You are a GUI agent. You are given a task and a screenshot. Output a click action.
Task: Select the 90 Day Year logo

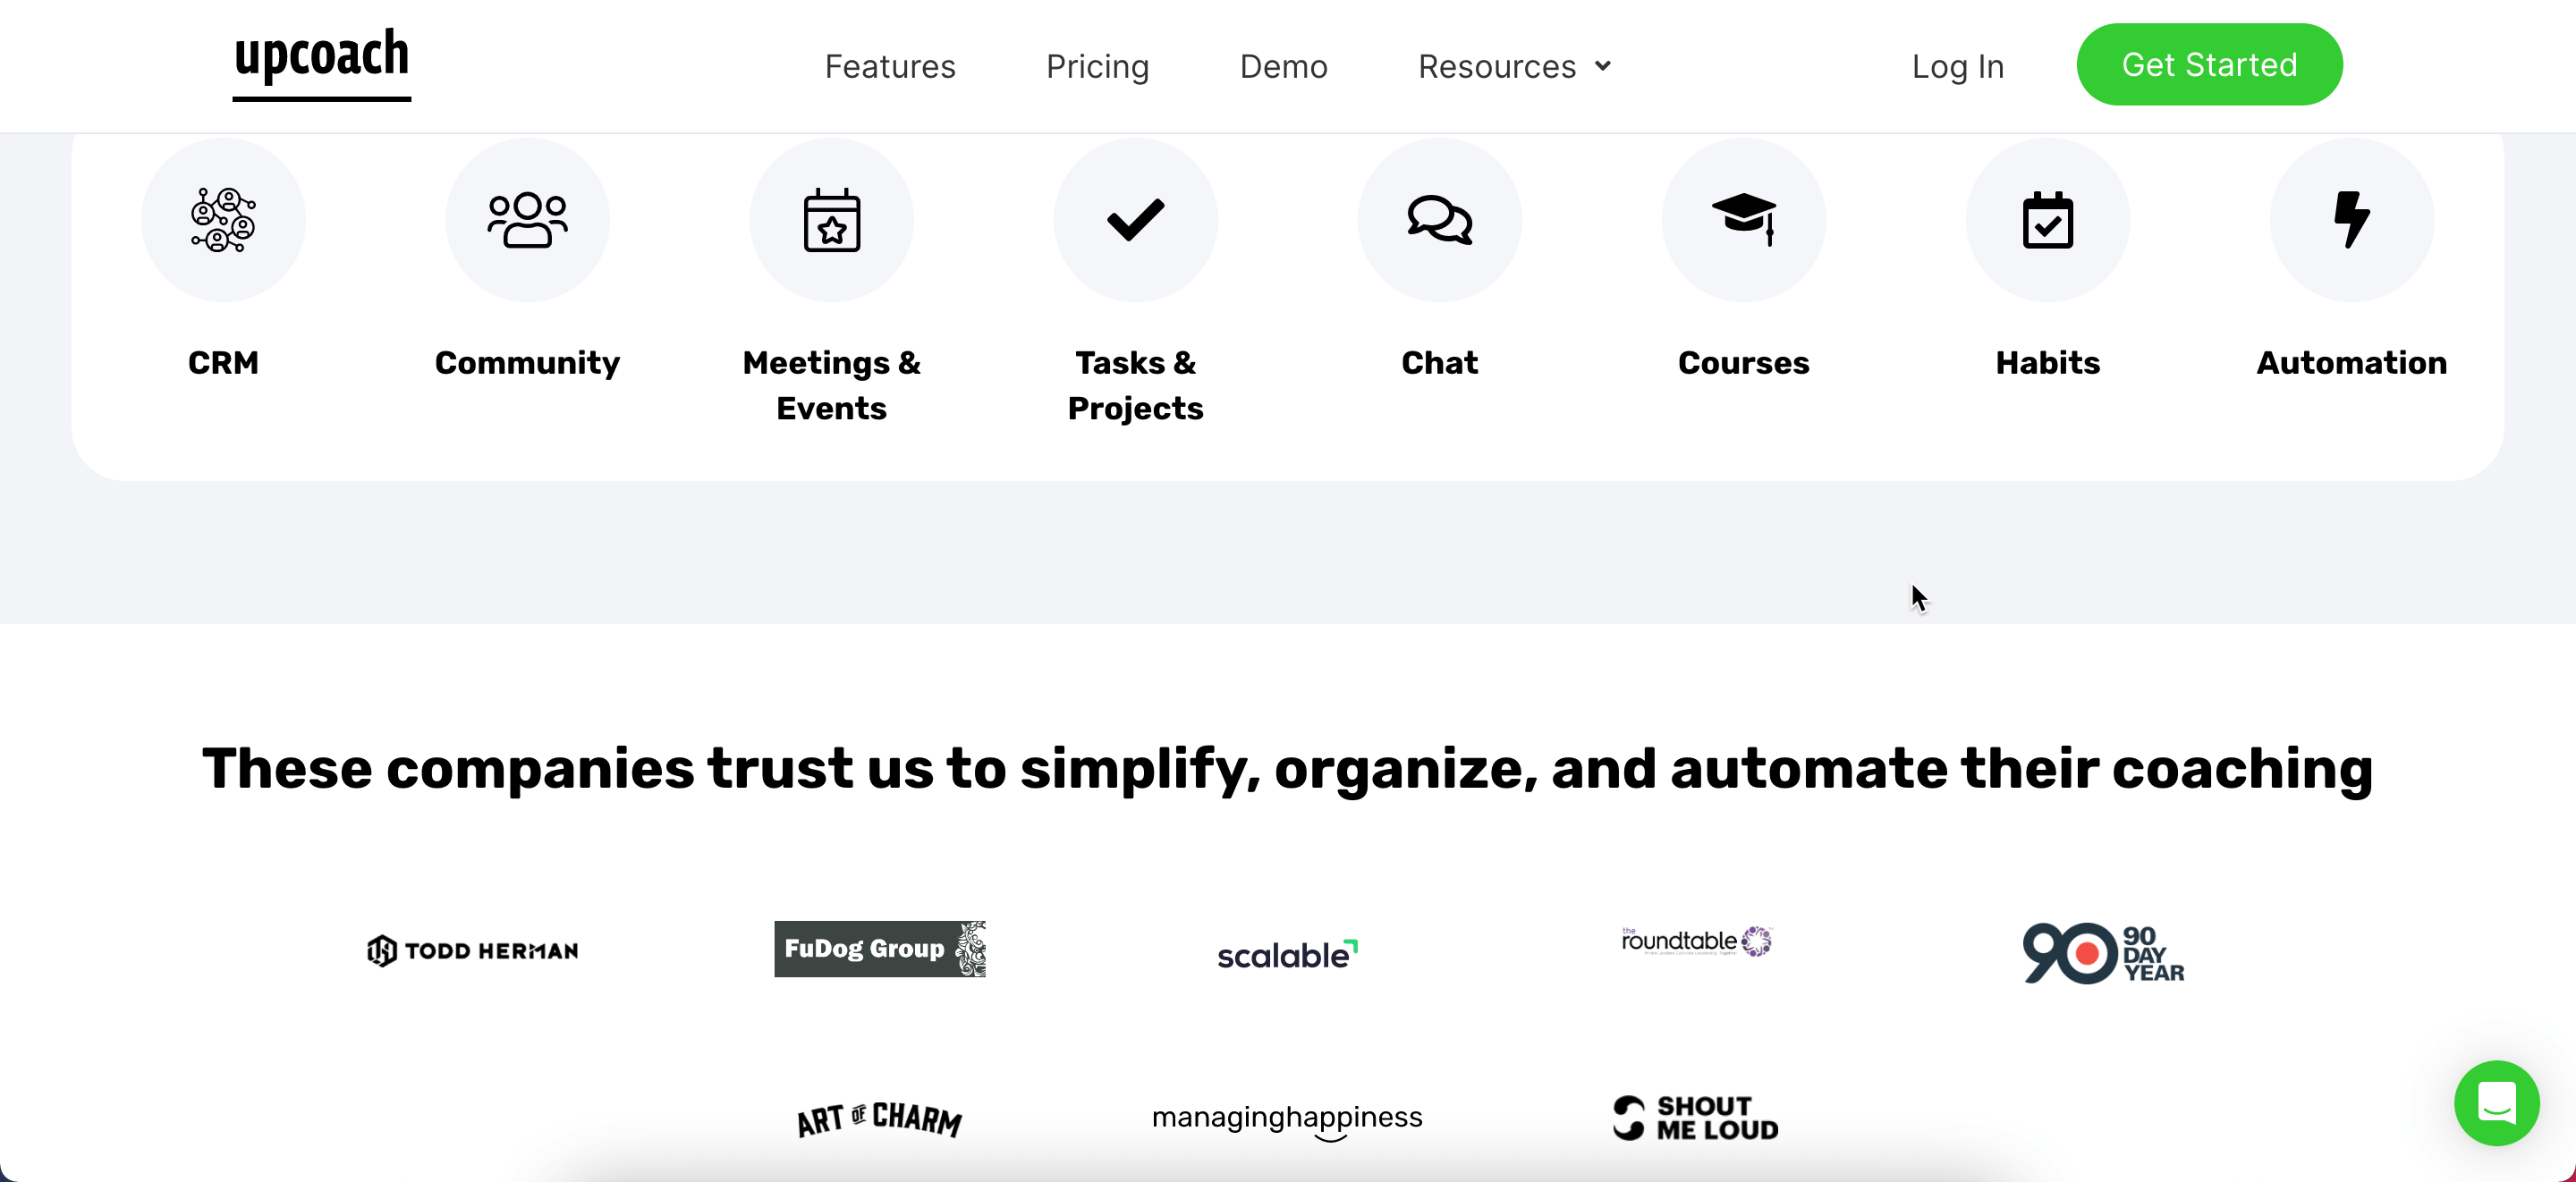[2103, 953]
